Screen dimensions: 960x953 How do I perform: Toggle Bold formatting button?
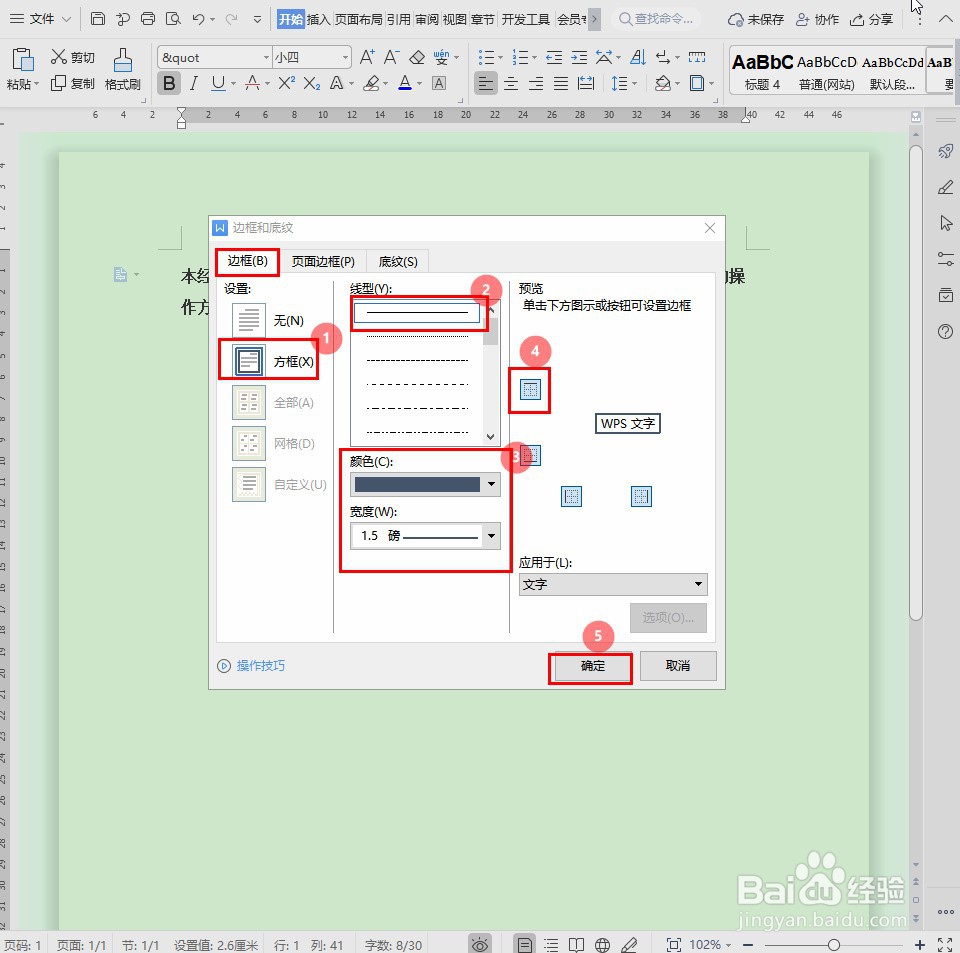tap(170, 83)
